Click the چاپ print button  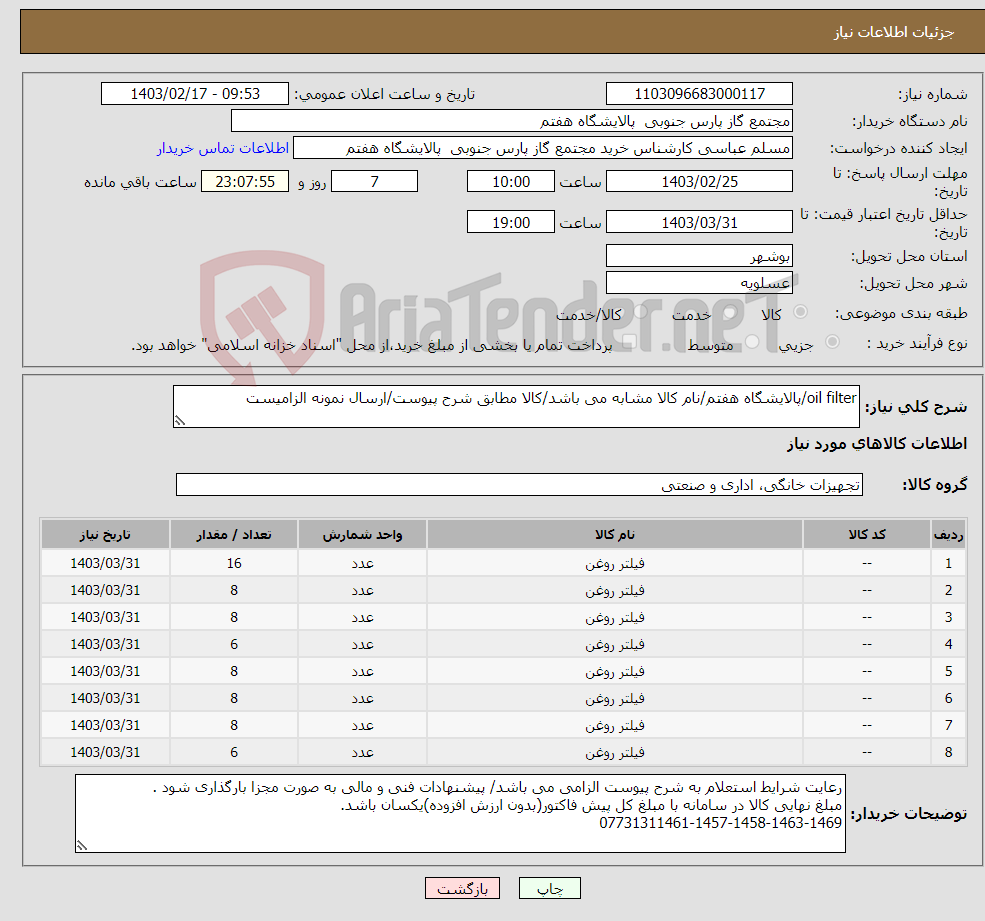click(550, 888)
